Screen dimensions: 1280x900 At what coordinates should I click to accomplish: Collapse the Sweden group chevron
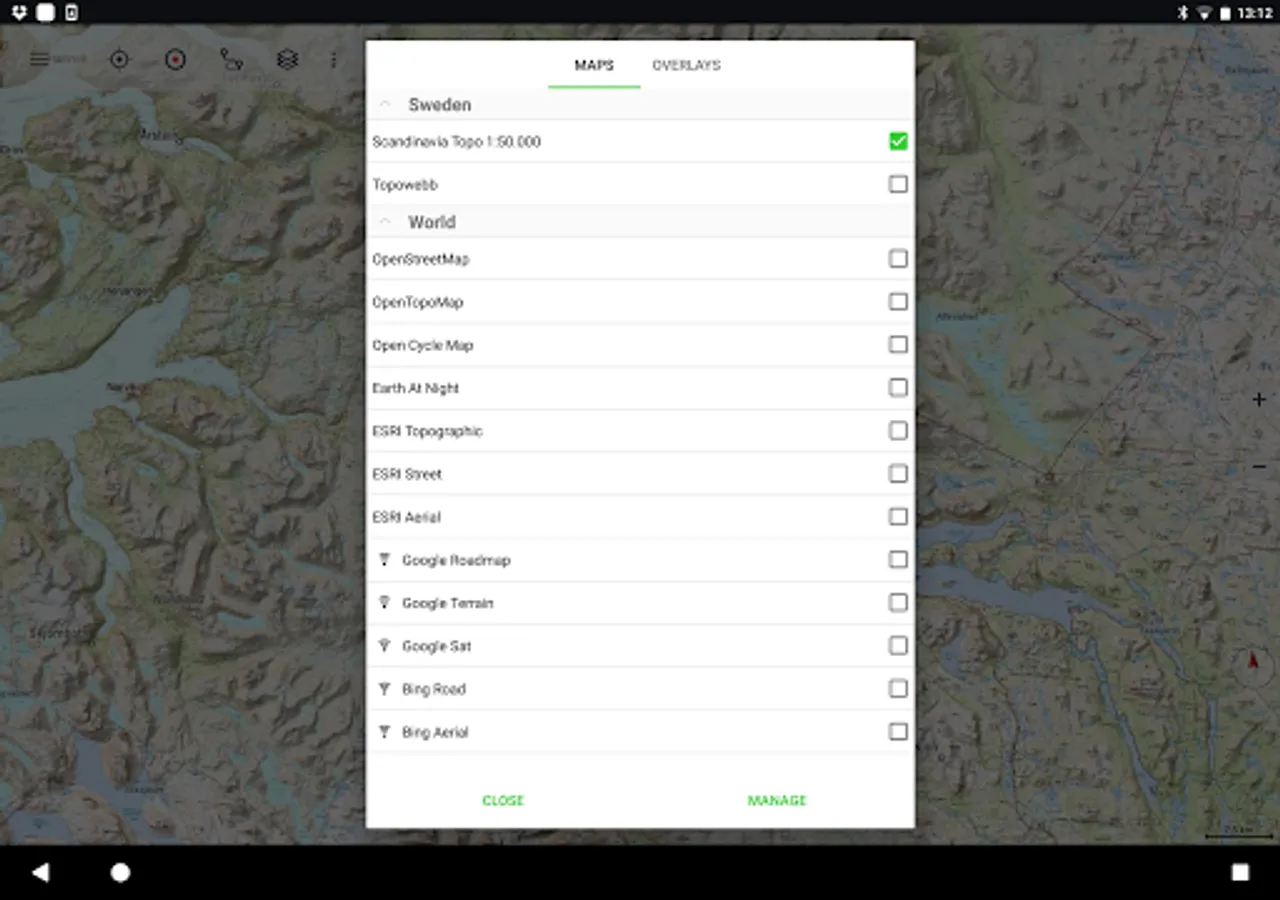tap(385, 105)
